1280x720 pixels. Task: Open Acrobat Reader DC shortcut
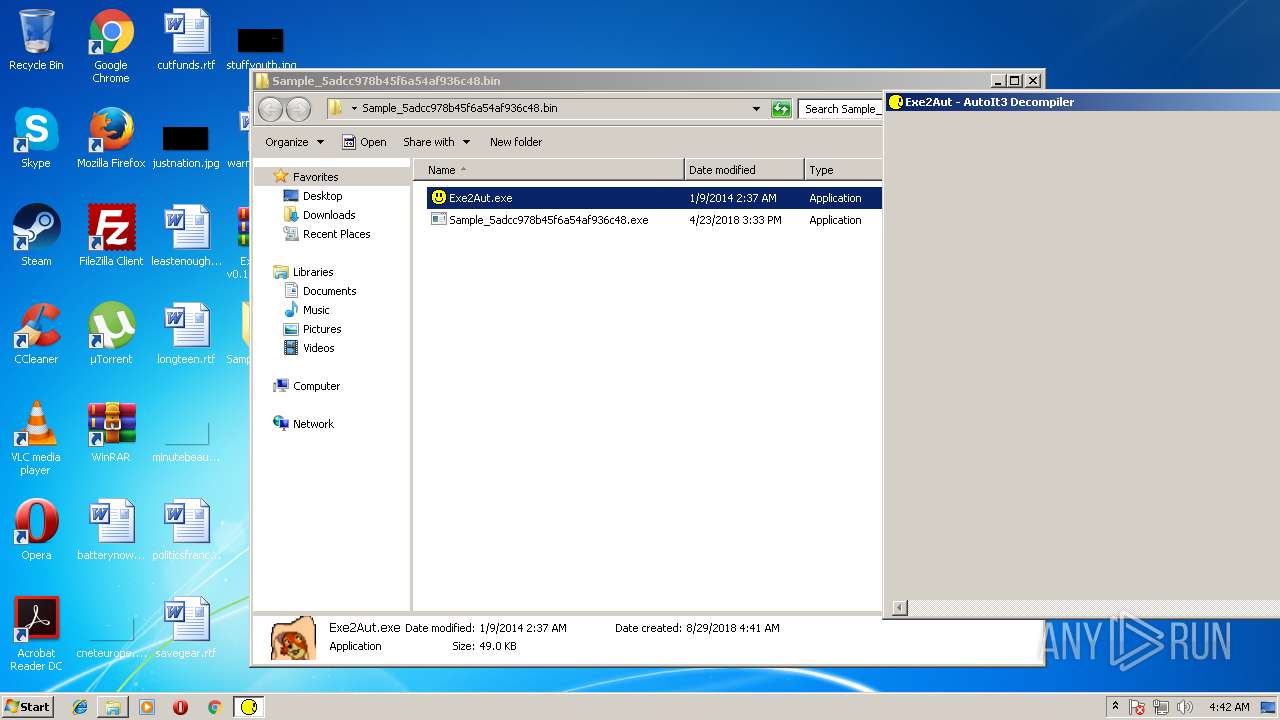click(x=36, y=634)
